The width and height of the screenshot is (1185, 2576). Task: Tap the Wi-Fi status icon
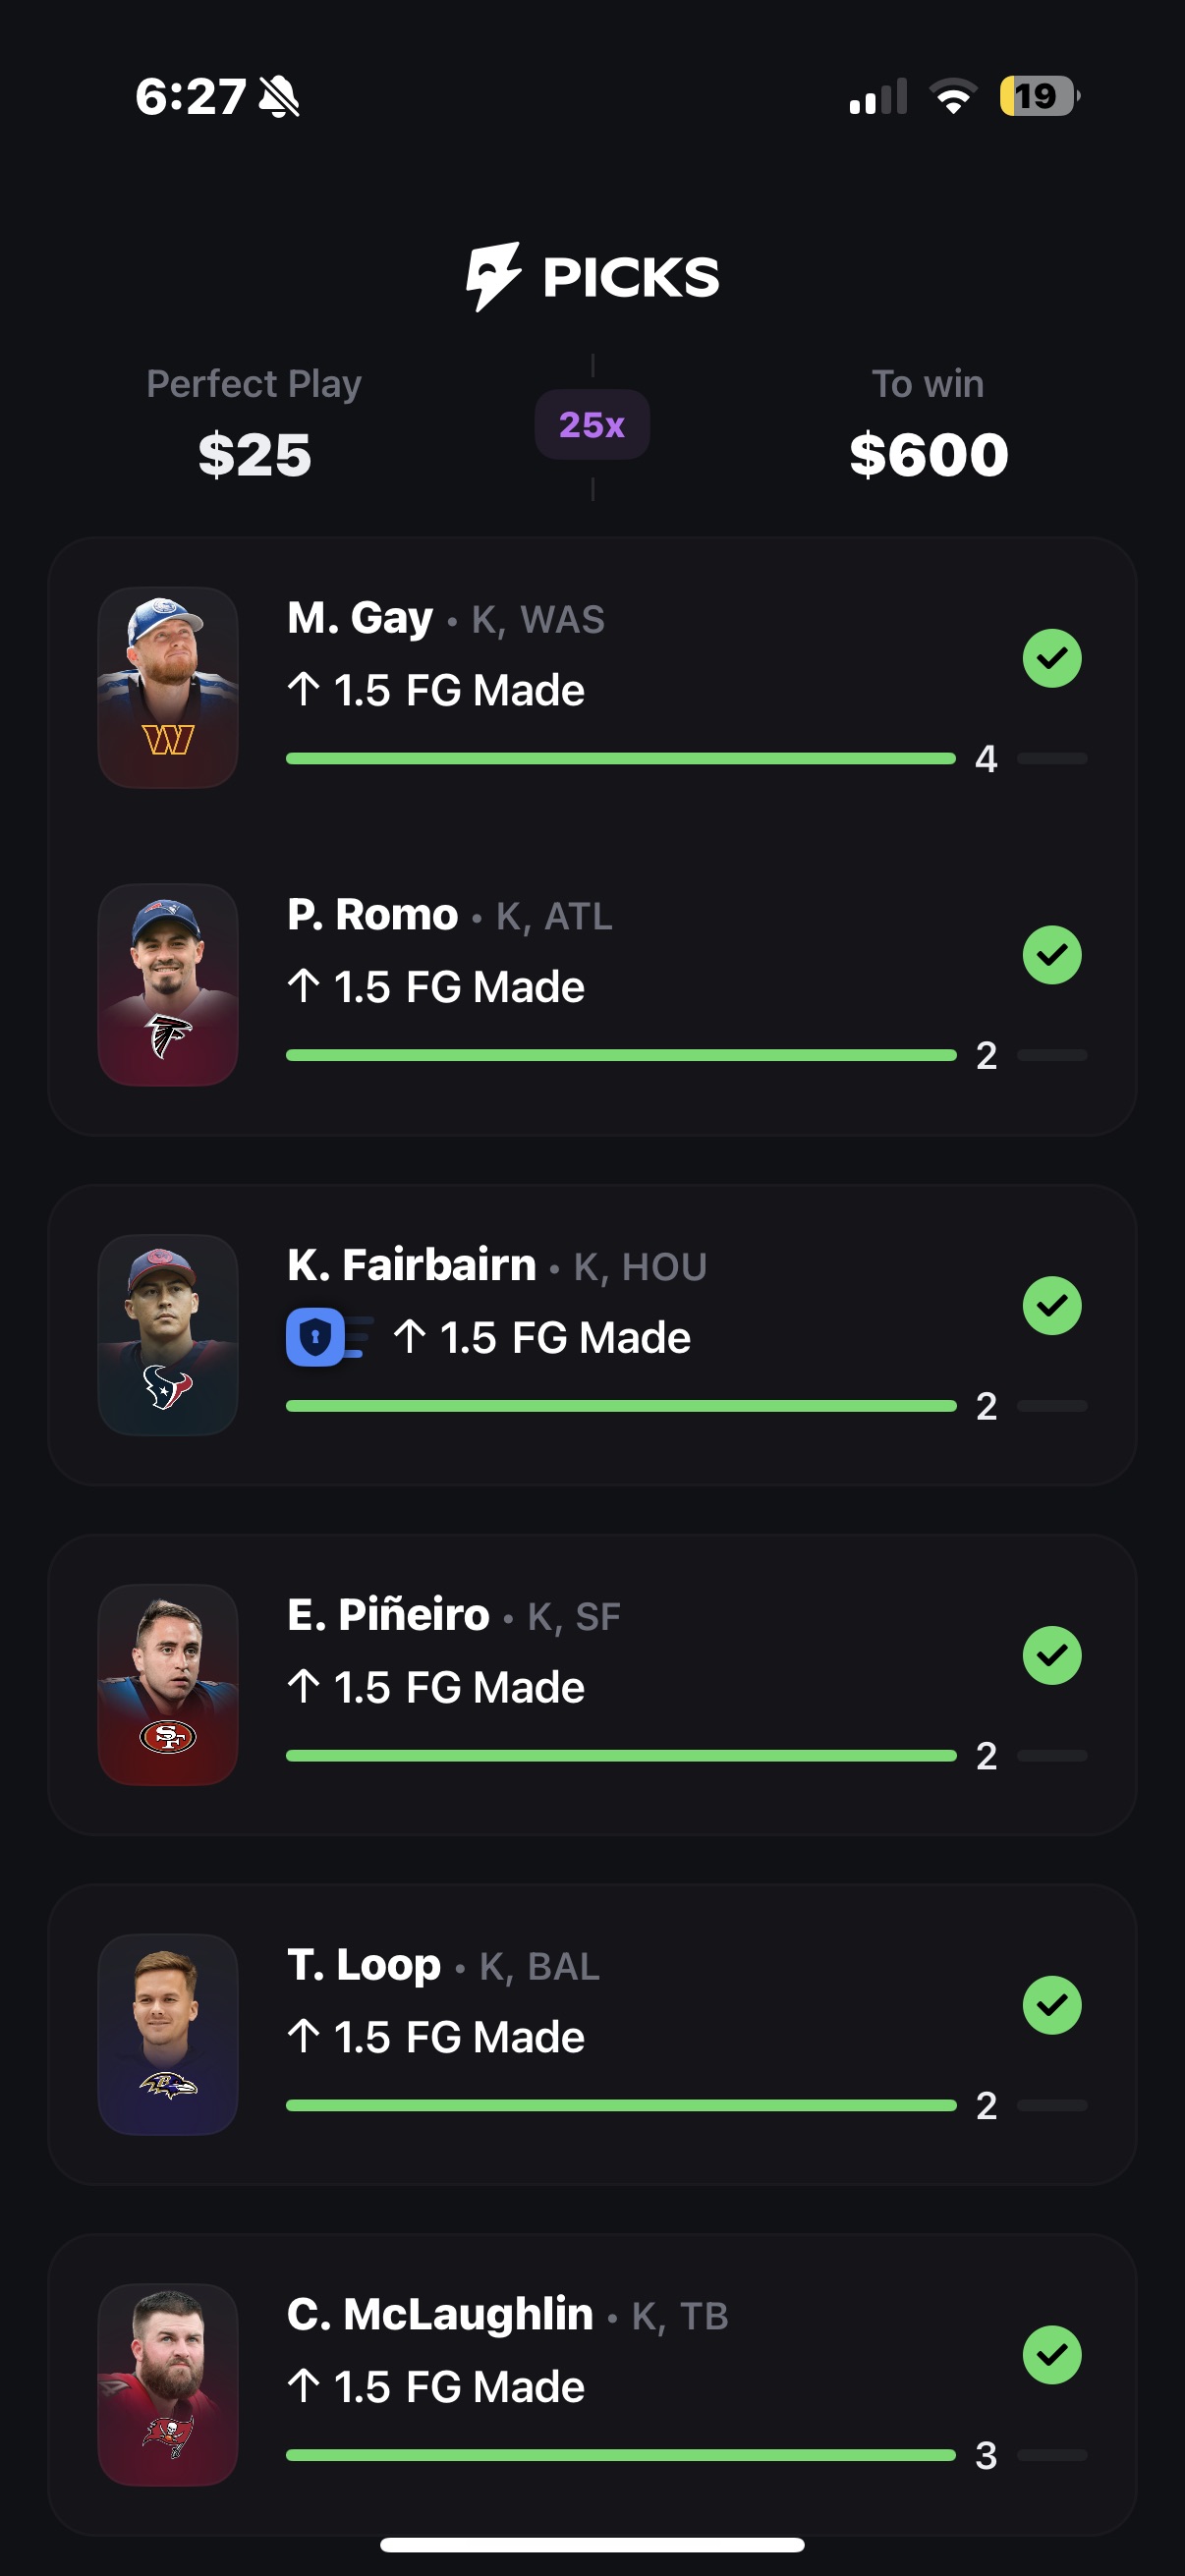coord(953,96)
